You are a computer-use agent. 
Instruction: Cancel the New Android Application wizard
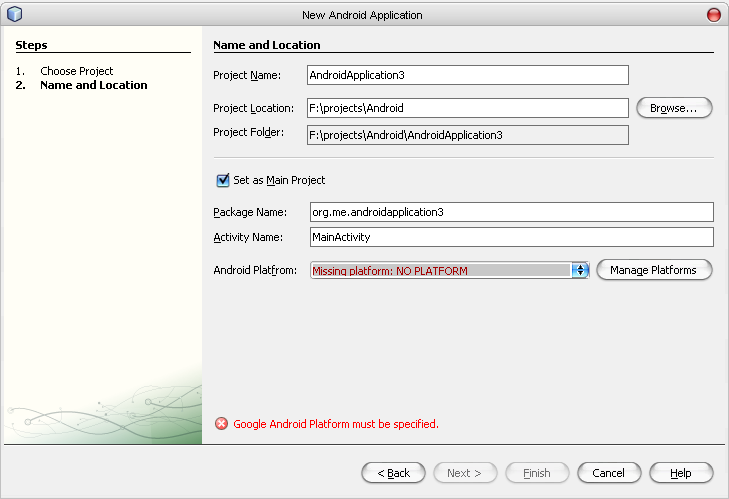609,473
